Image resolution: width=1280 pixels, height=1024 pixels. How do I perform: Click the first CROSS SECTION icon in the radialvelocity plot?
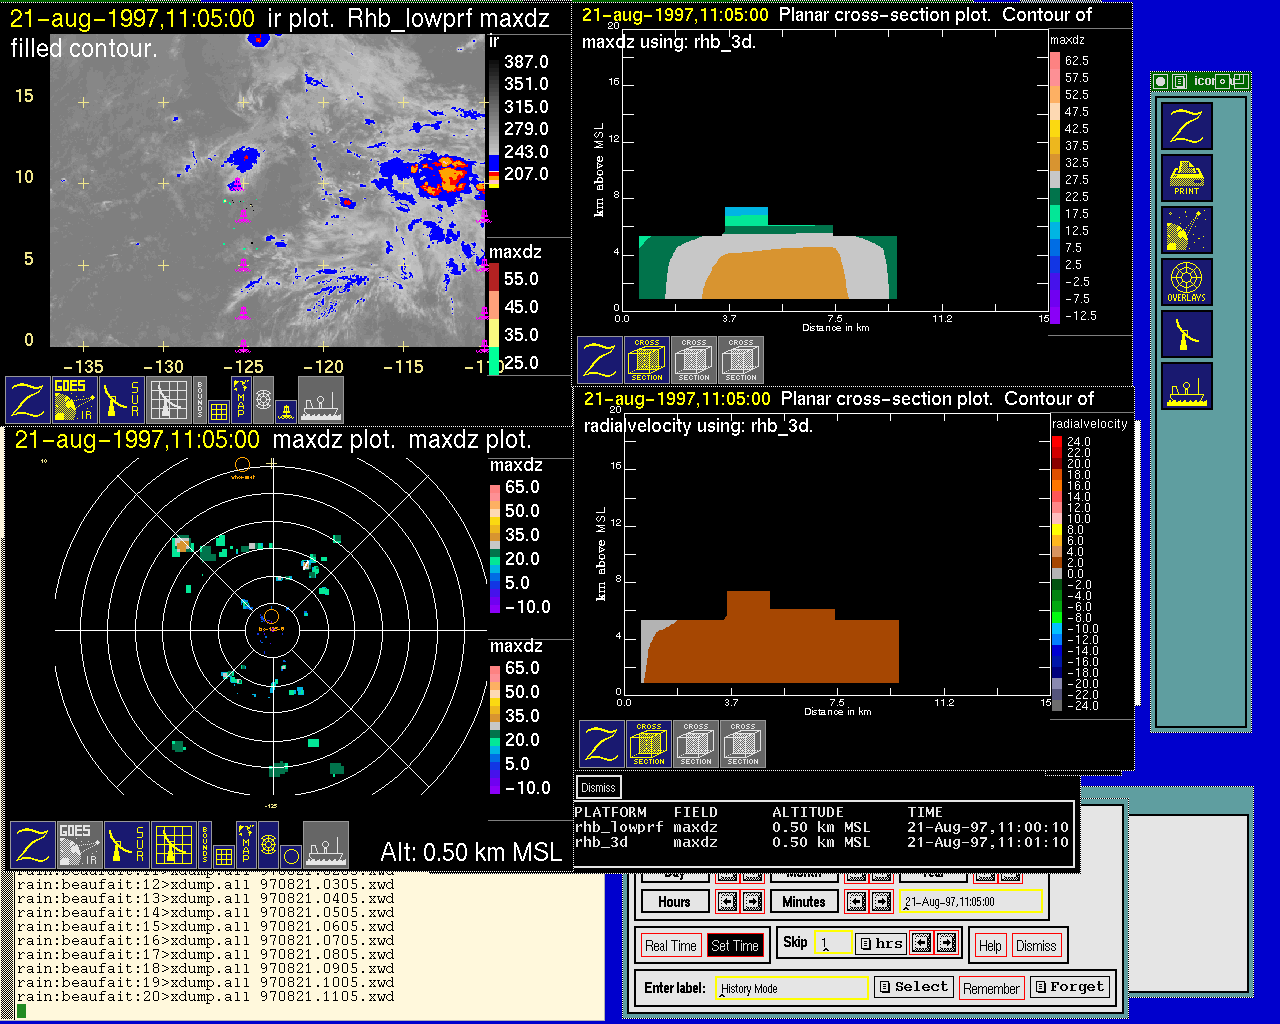[x=649, y=744]
